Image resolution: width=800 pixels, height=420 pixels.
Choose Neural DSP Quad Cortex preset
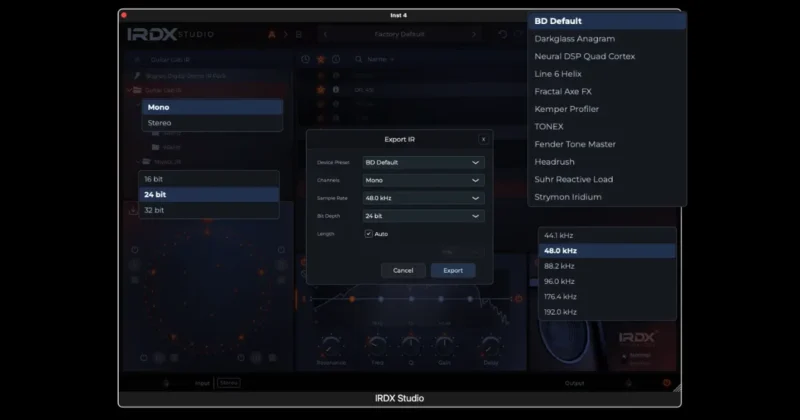pos(607,56)
